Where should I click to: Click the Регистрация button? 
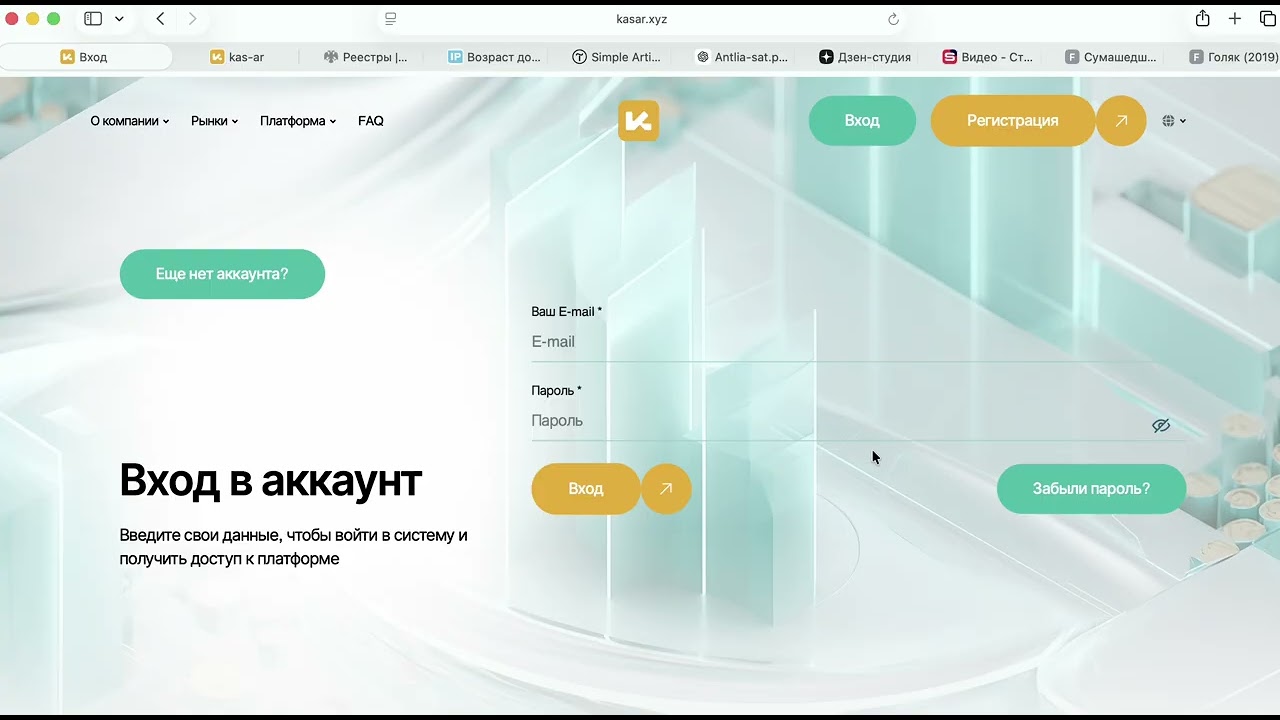[1013, 121]
